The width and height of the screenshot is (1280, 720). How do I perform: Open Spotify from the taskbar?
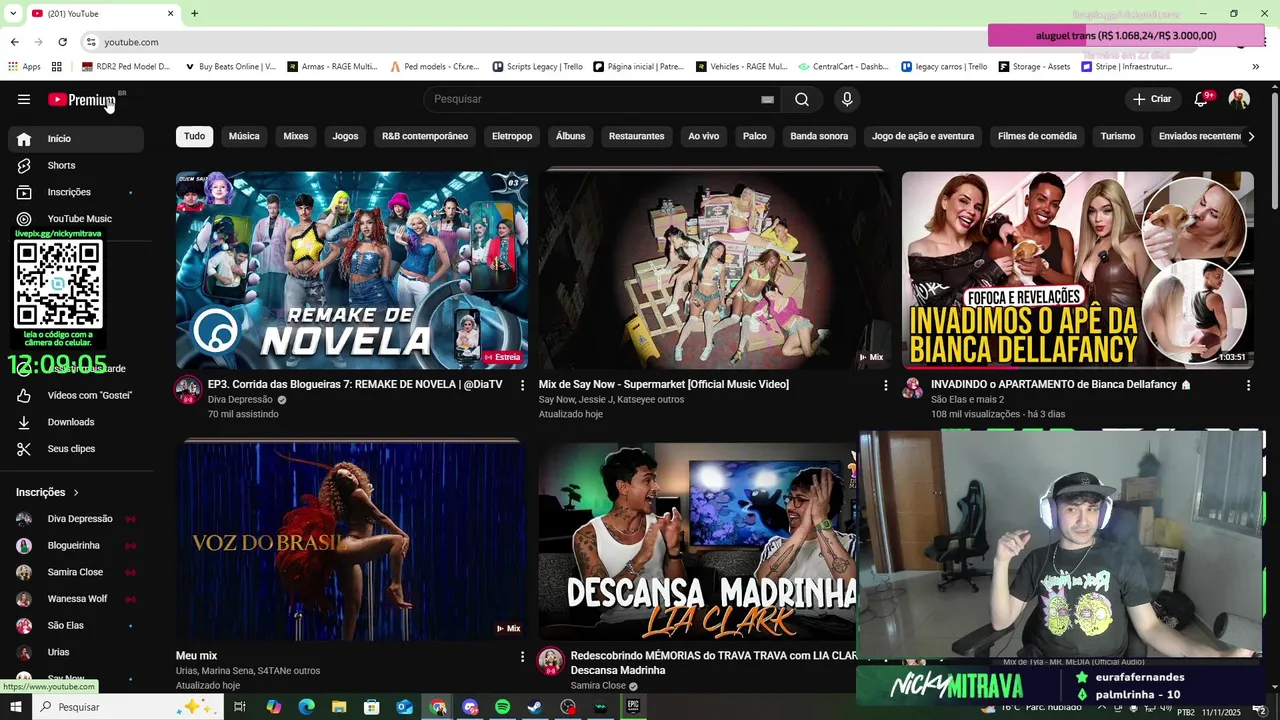coord(502,707)
